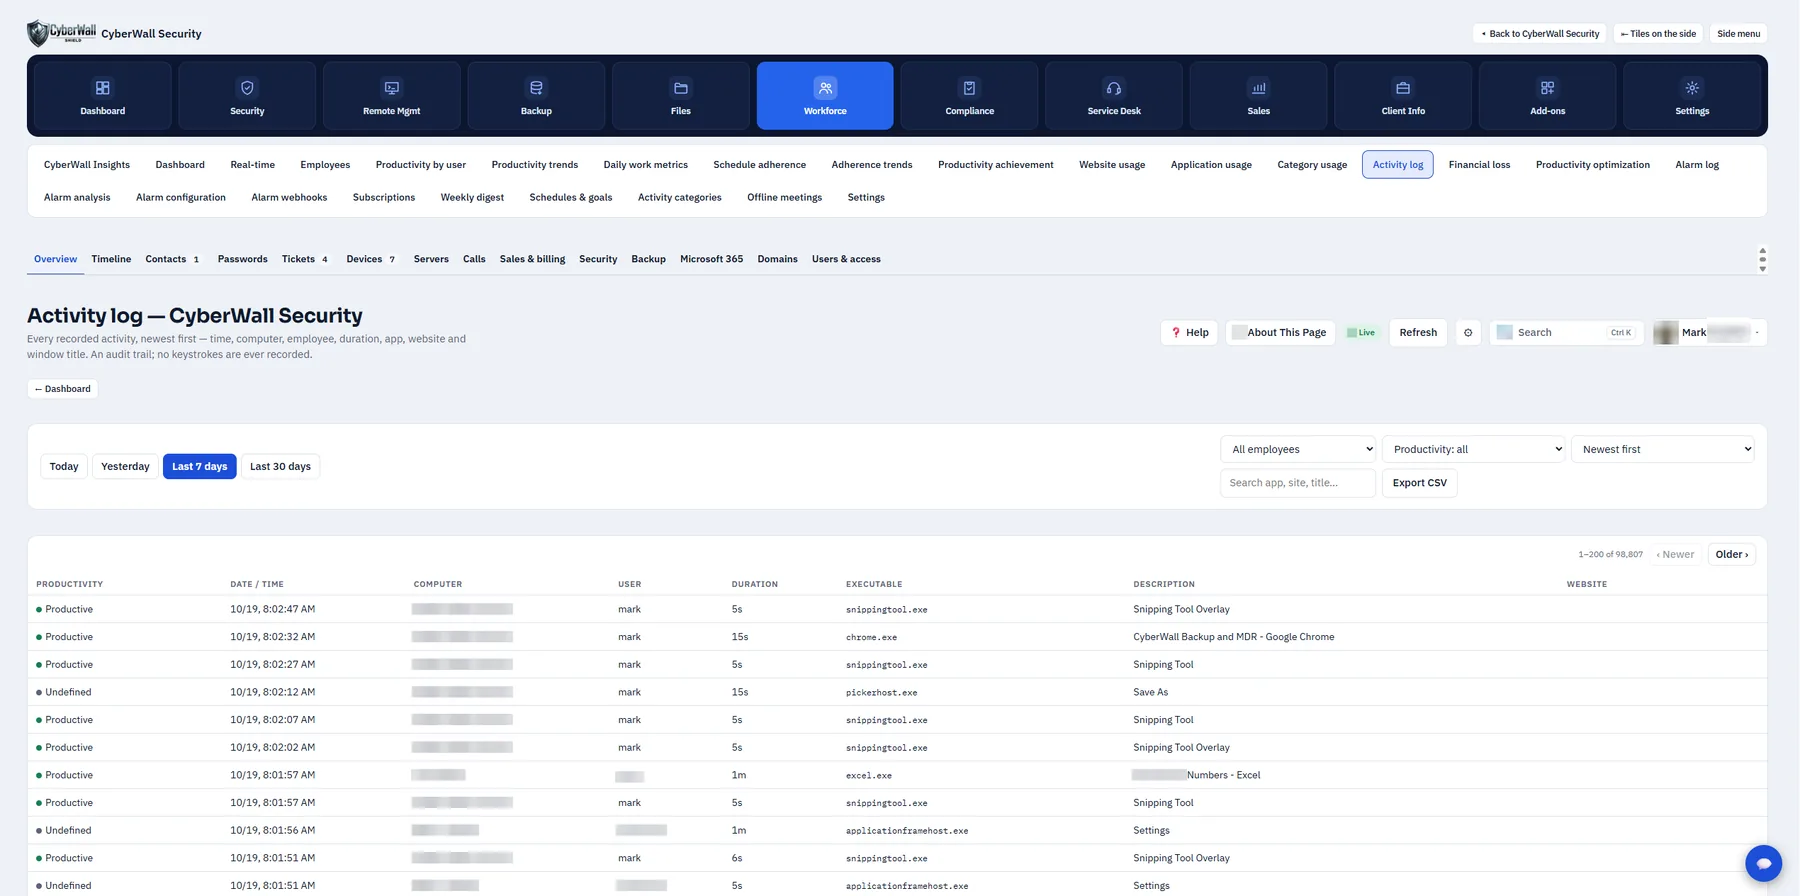Open the Client Info tile
The width and height of the screenshot is (1800, 896).
point(1403,96)
